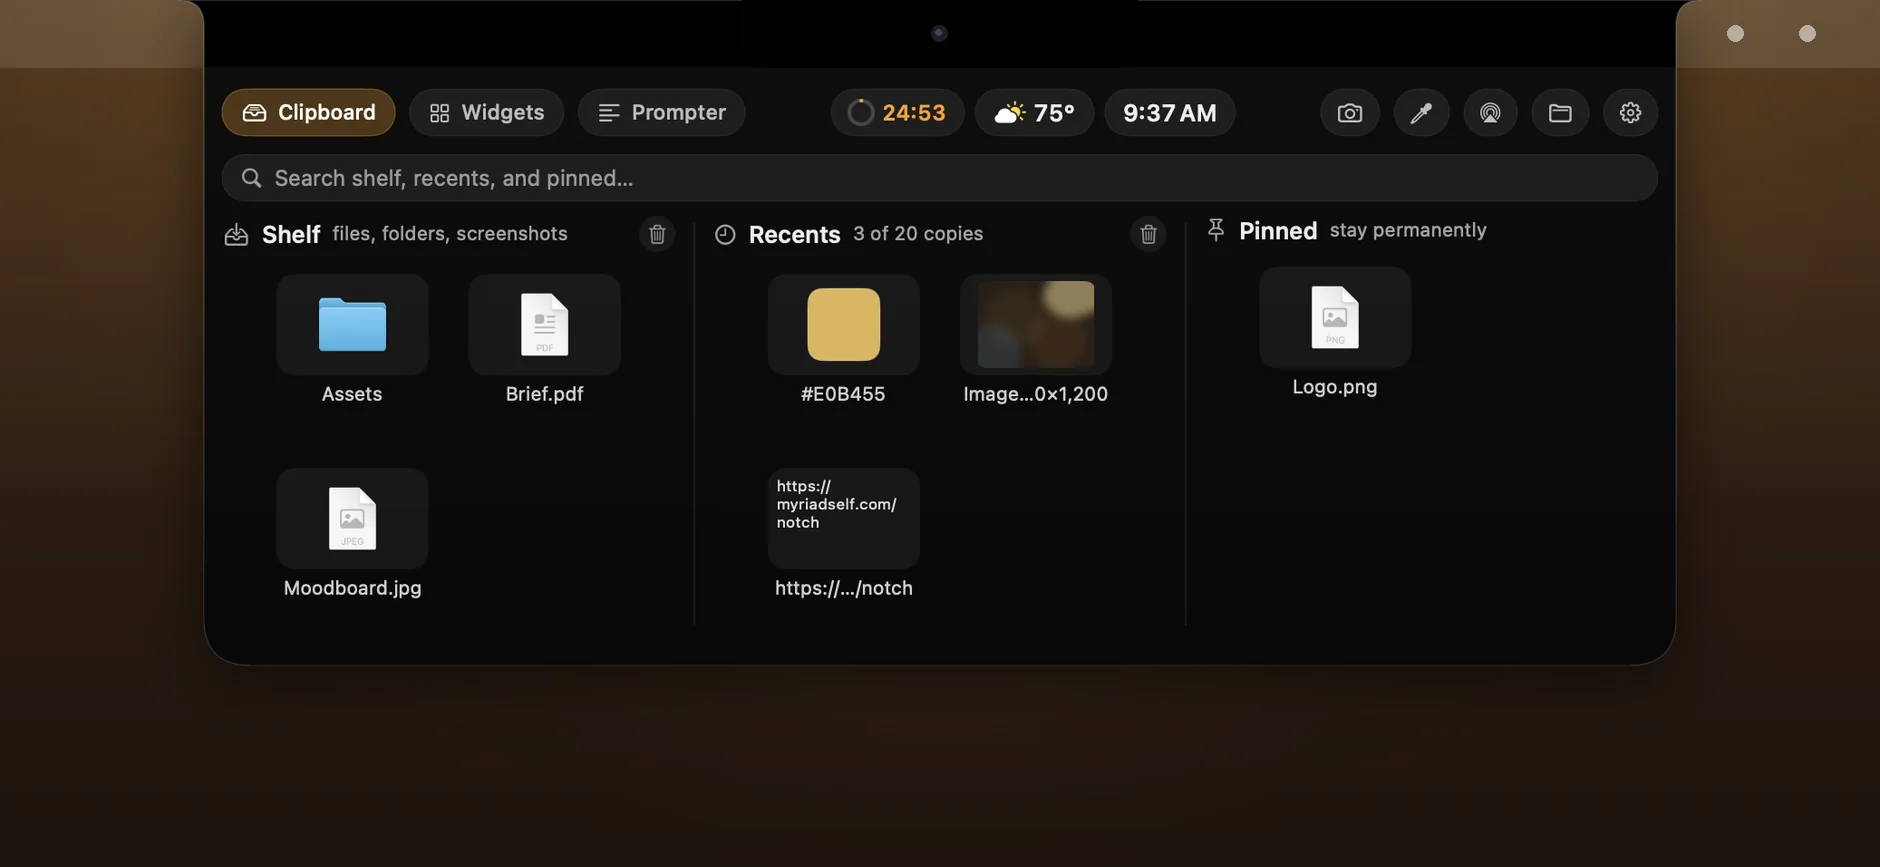1880x867 pixels.
Task: Select the myriadself.com/notch link clip
Action: pos(843,518)
